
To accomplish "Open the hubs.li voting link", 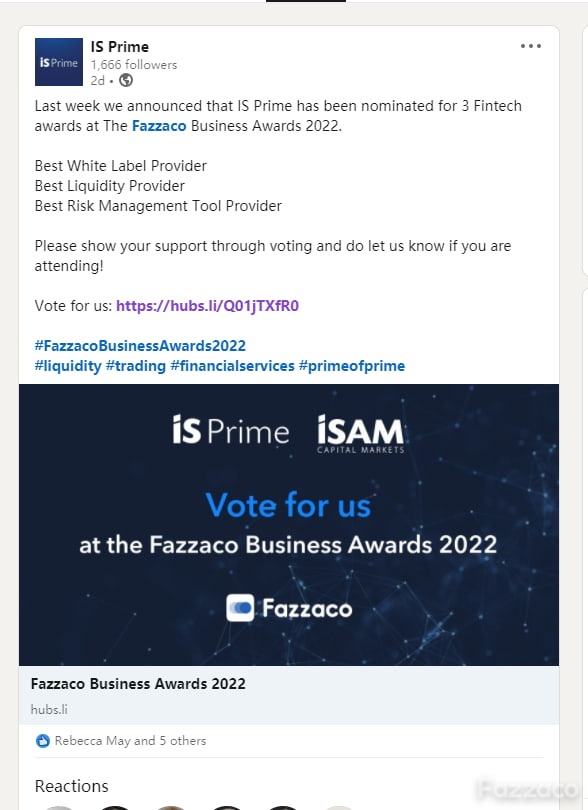I will (x=207, y=306).
